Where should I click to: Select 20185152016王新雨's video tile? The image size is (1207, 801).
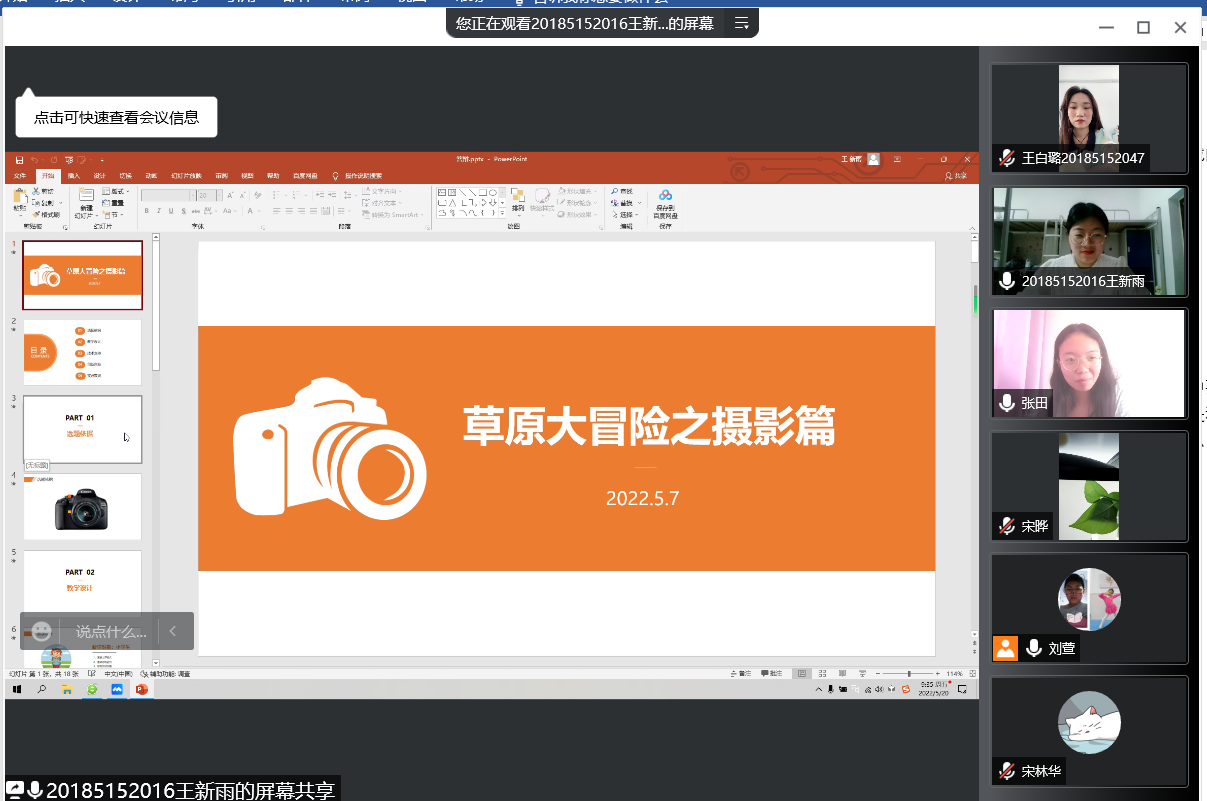(1089, 241)
